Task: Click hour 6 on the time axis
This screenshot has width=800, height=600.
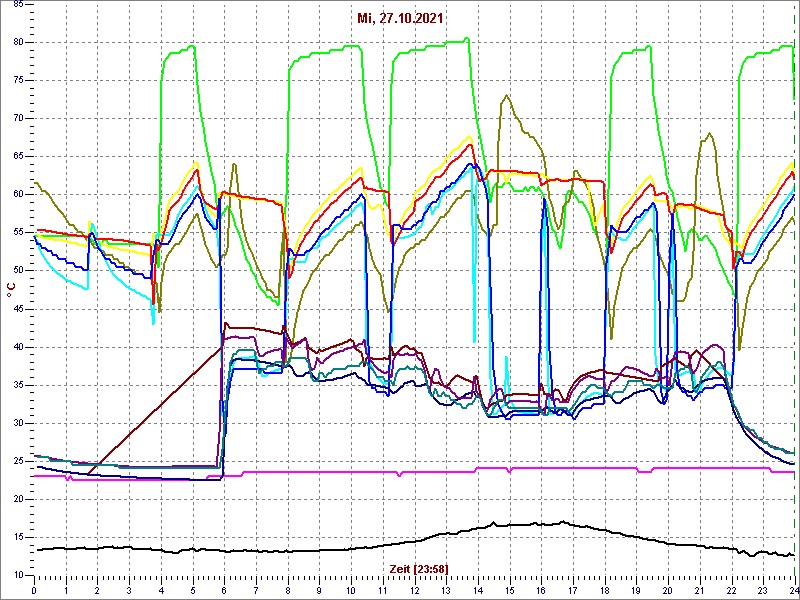Action: [x=224, y=588]
